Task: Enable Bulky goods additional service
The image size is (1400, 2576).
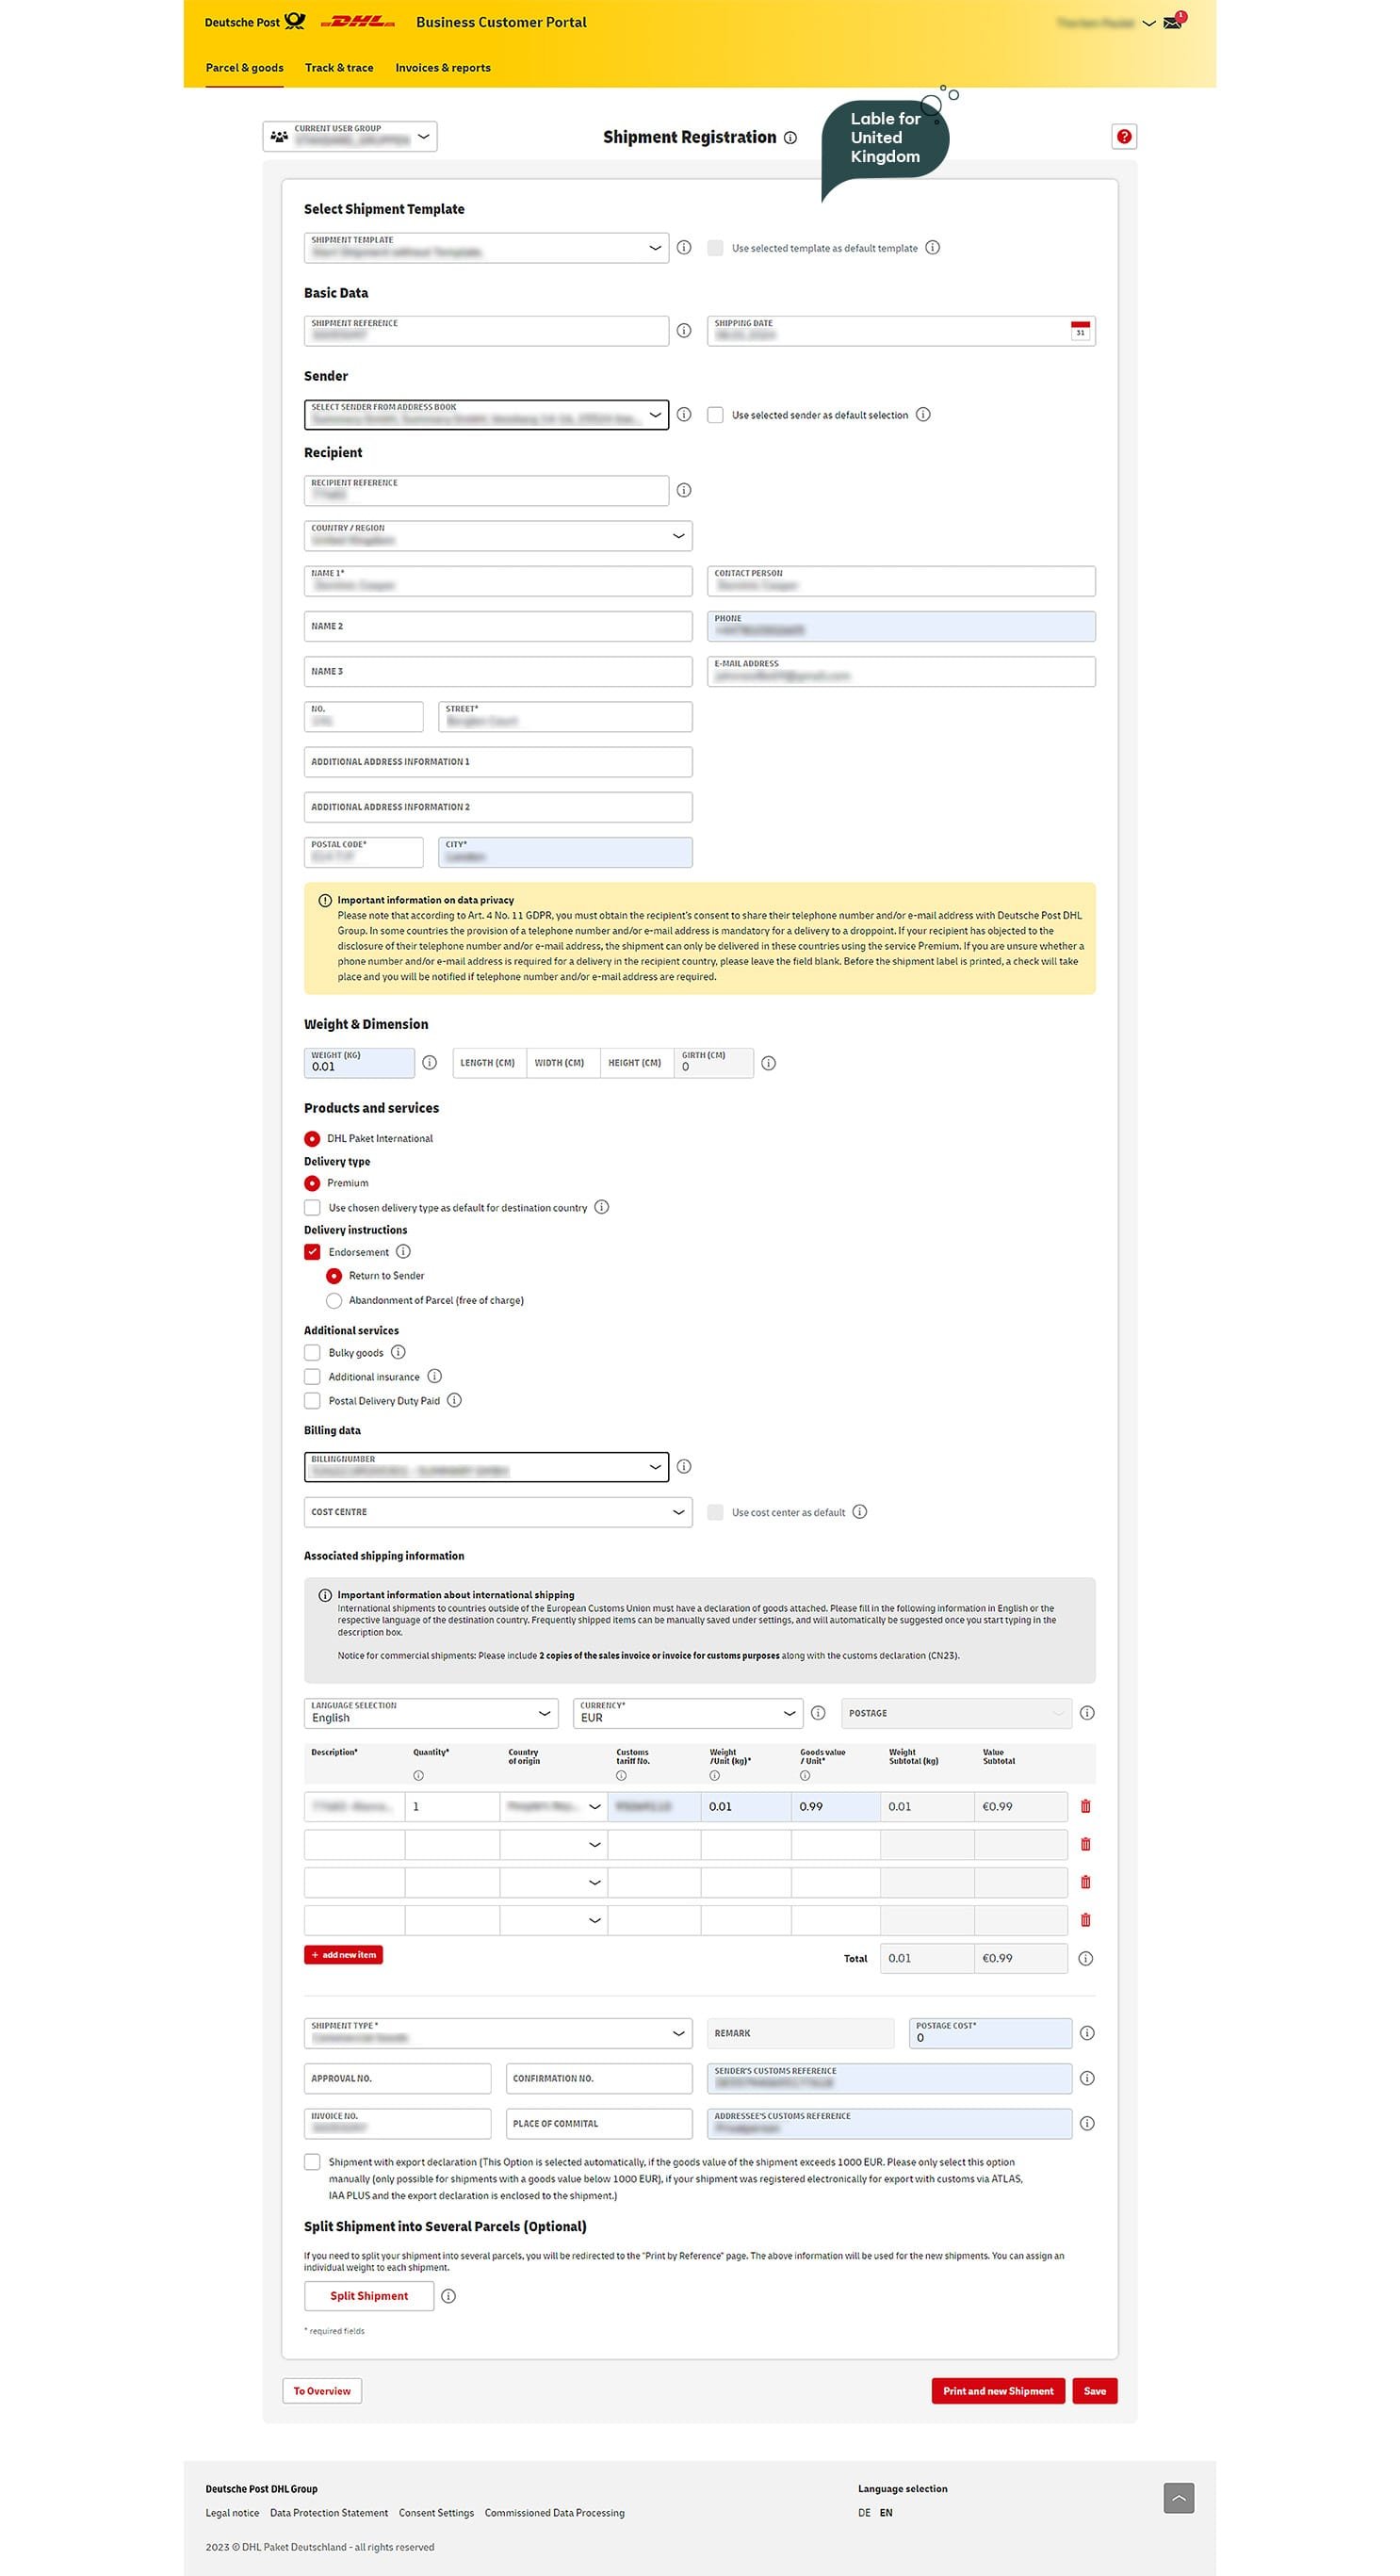Action: coord(312,1353)
